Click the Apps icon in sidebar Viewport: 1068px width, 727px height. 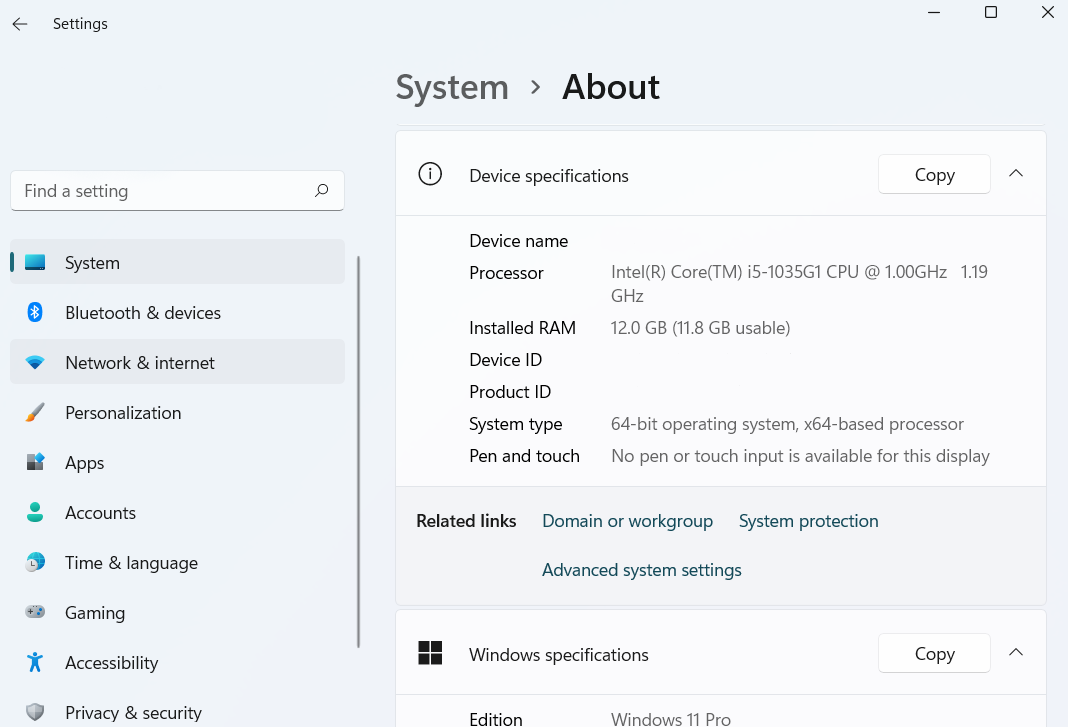pos(35,462)
